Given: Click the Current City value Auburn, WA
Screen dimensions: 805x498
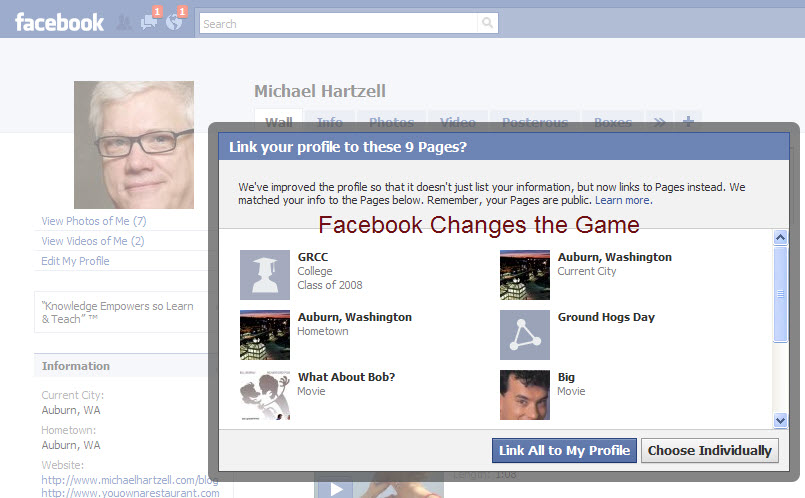Looking at the screenshot, I should (71, 410).
